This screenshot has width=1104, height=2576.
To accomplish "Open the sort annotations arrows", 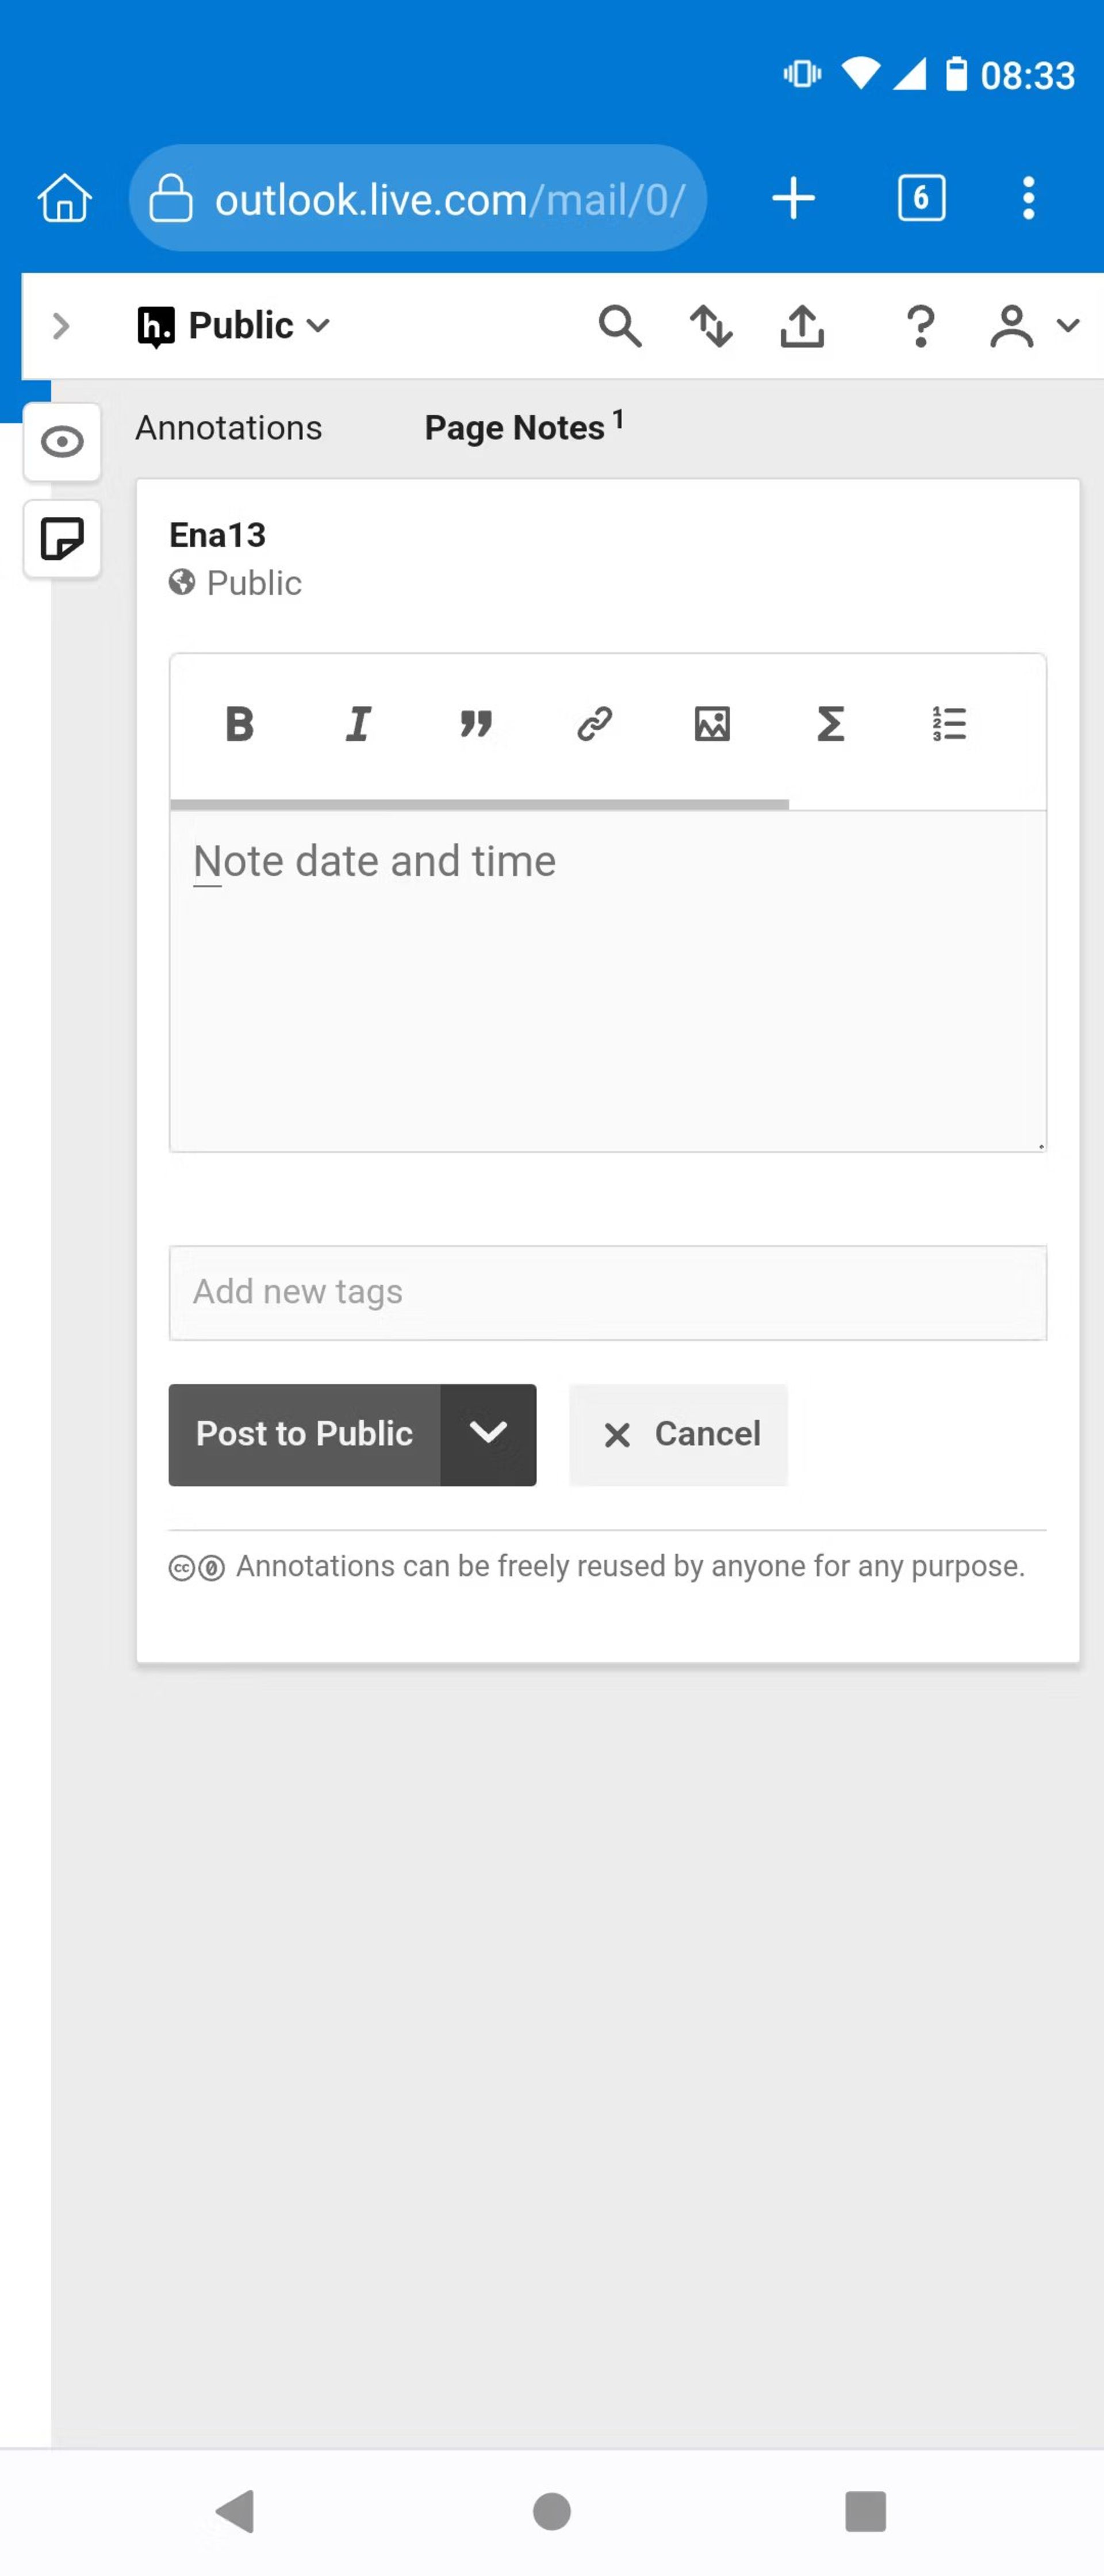I will coord(711,326).
